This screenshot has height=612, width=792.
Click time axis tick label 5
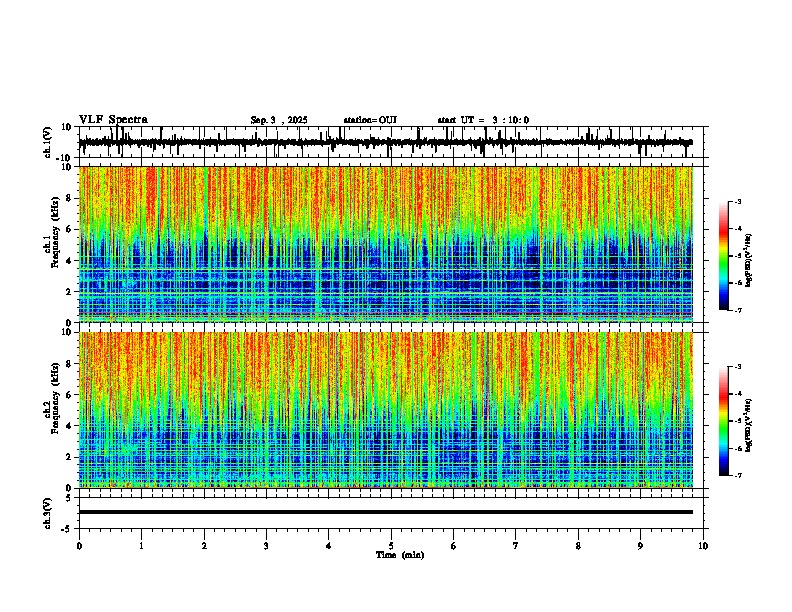click(x=391, y=546)
